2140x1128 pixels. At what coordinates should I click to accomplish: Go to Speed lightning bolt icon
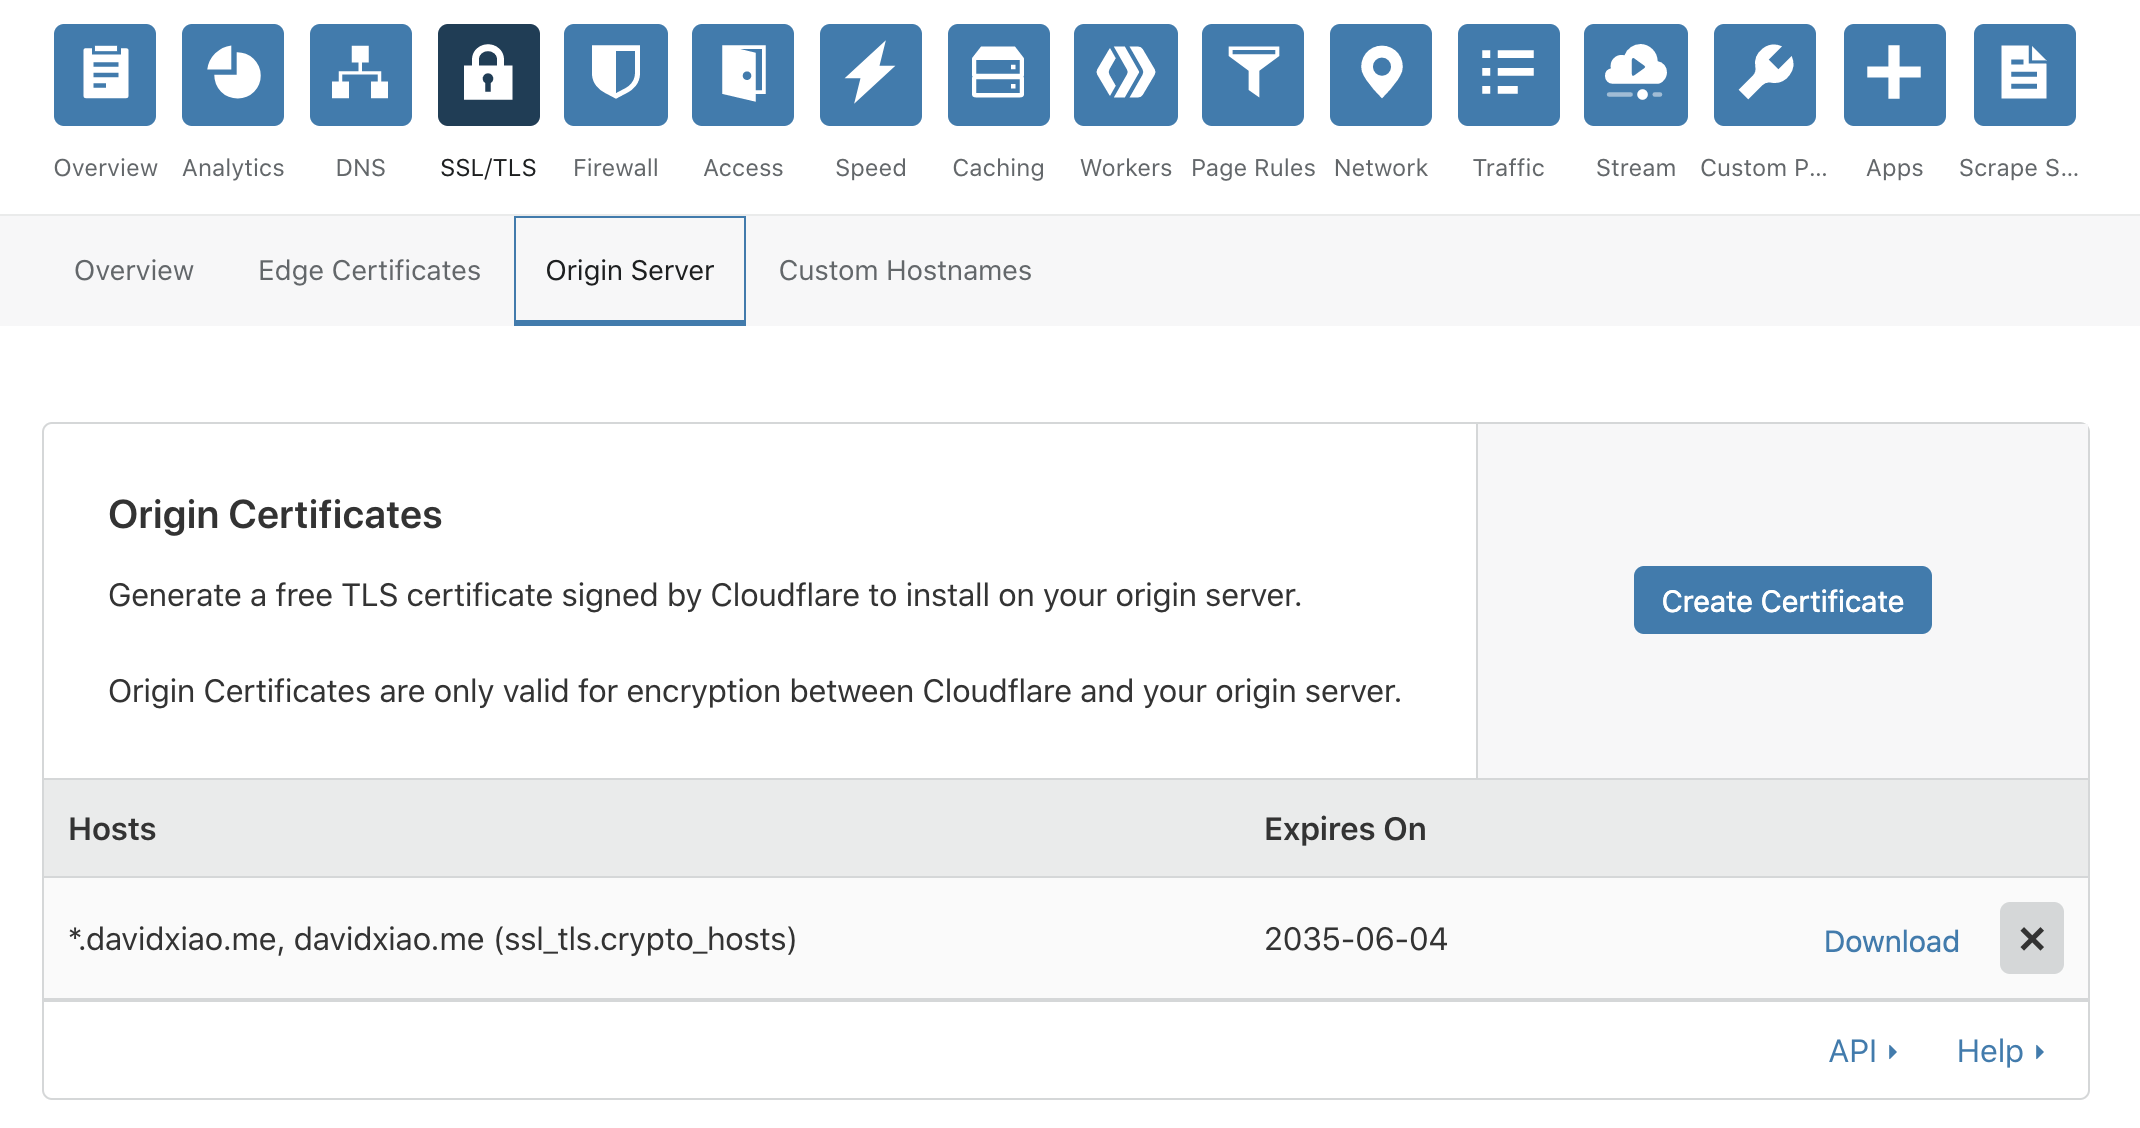pos(871,75)
